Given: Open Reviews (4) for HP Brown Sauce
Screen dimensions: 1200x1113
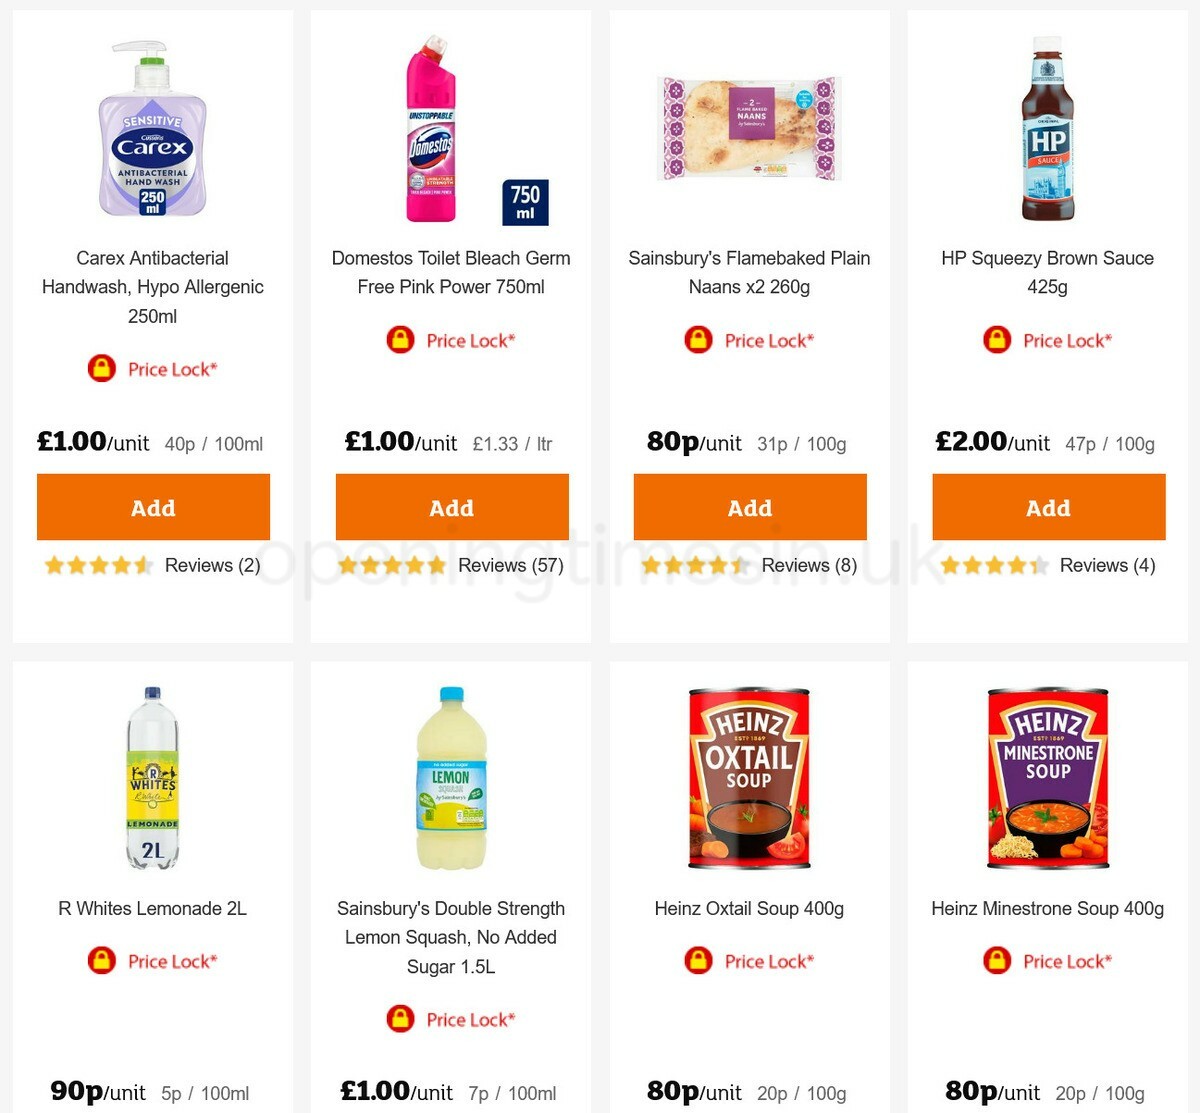Looking at the screenshot, I should pos(1106,565).
